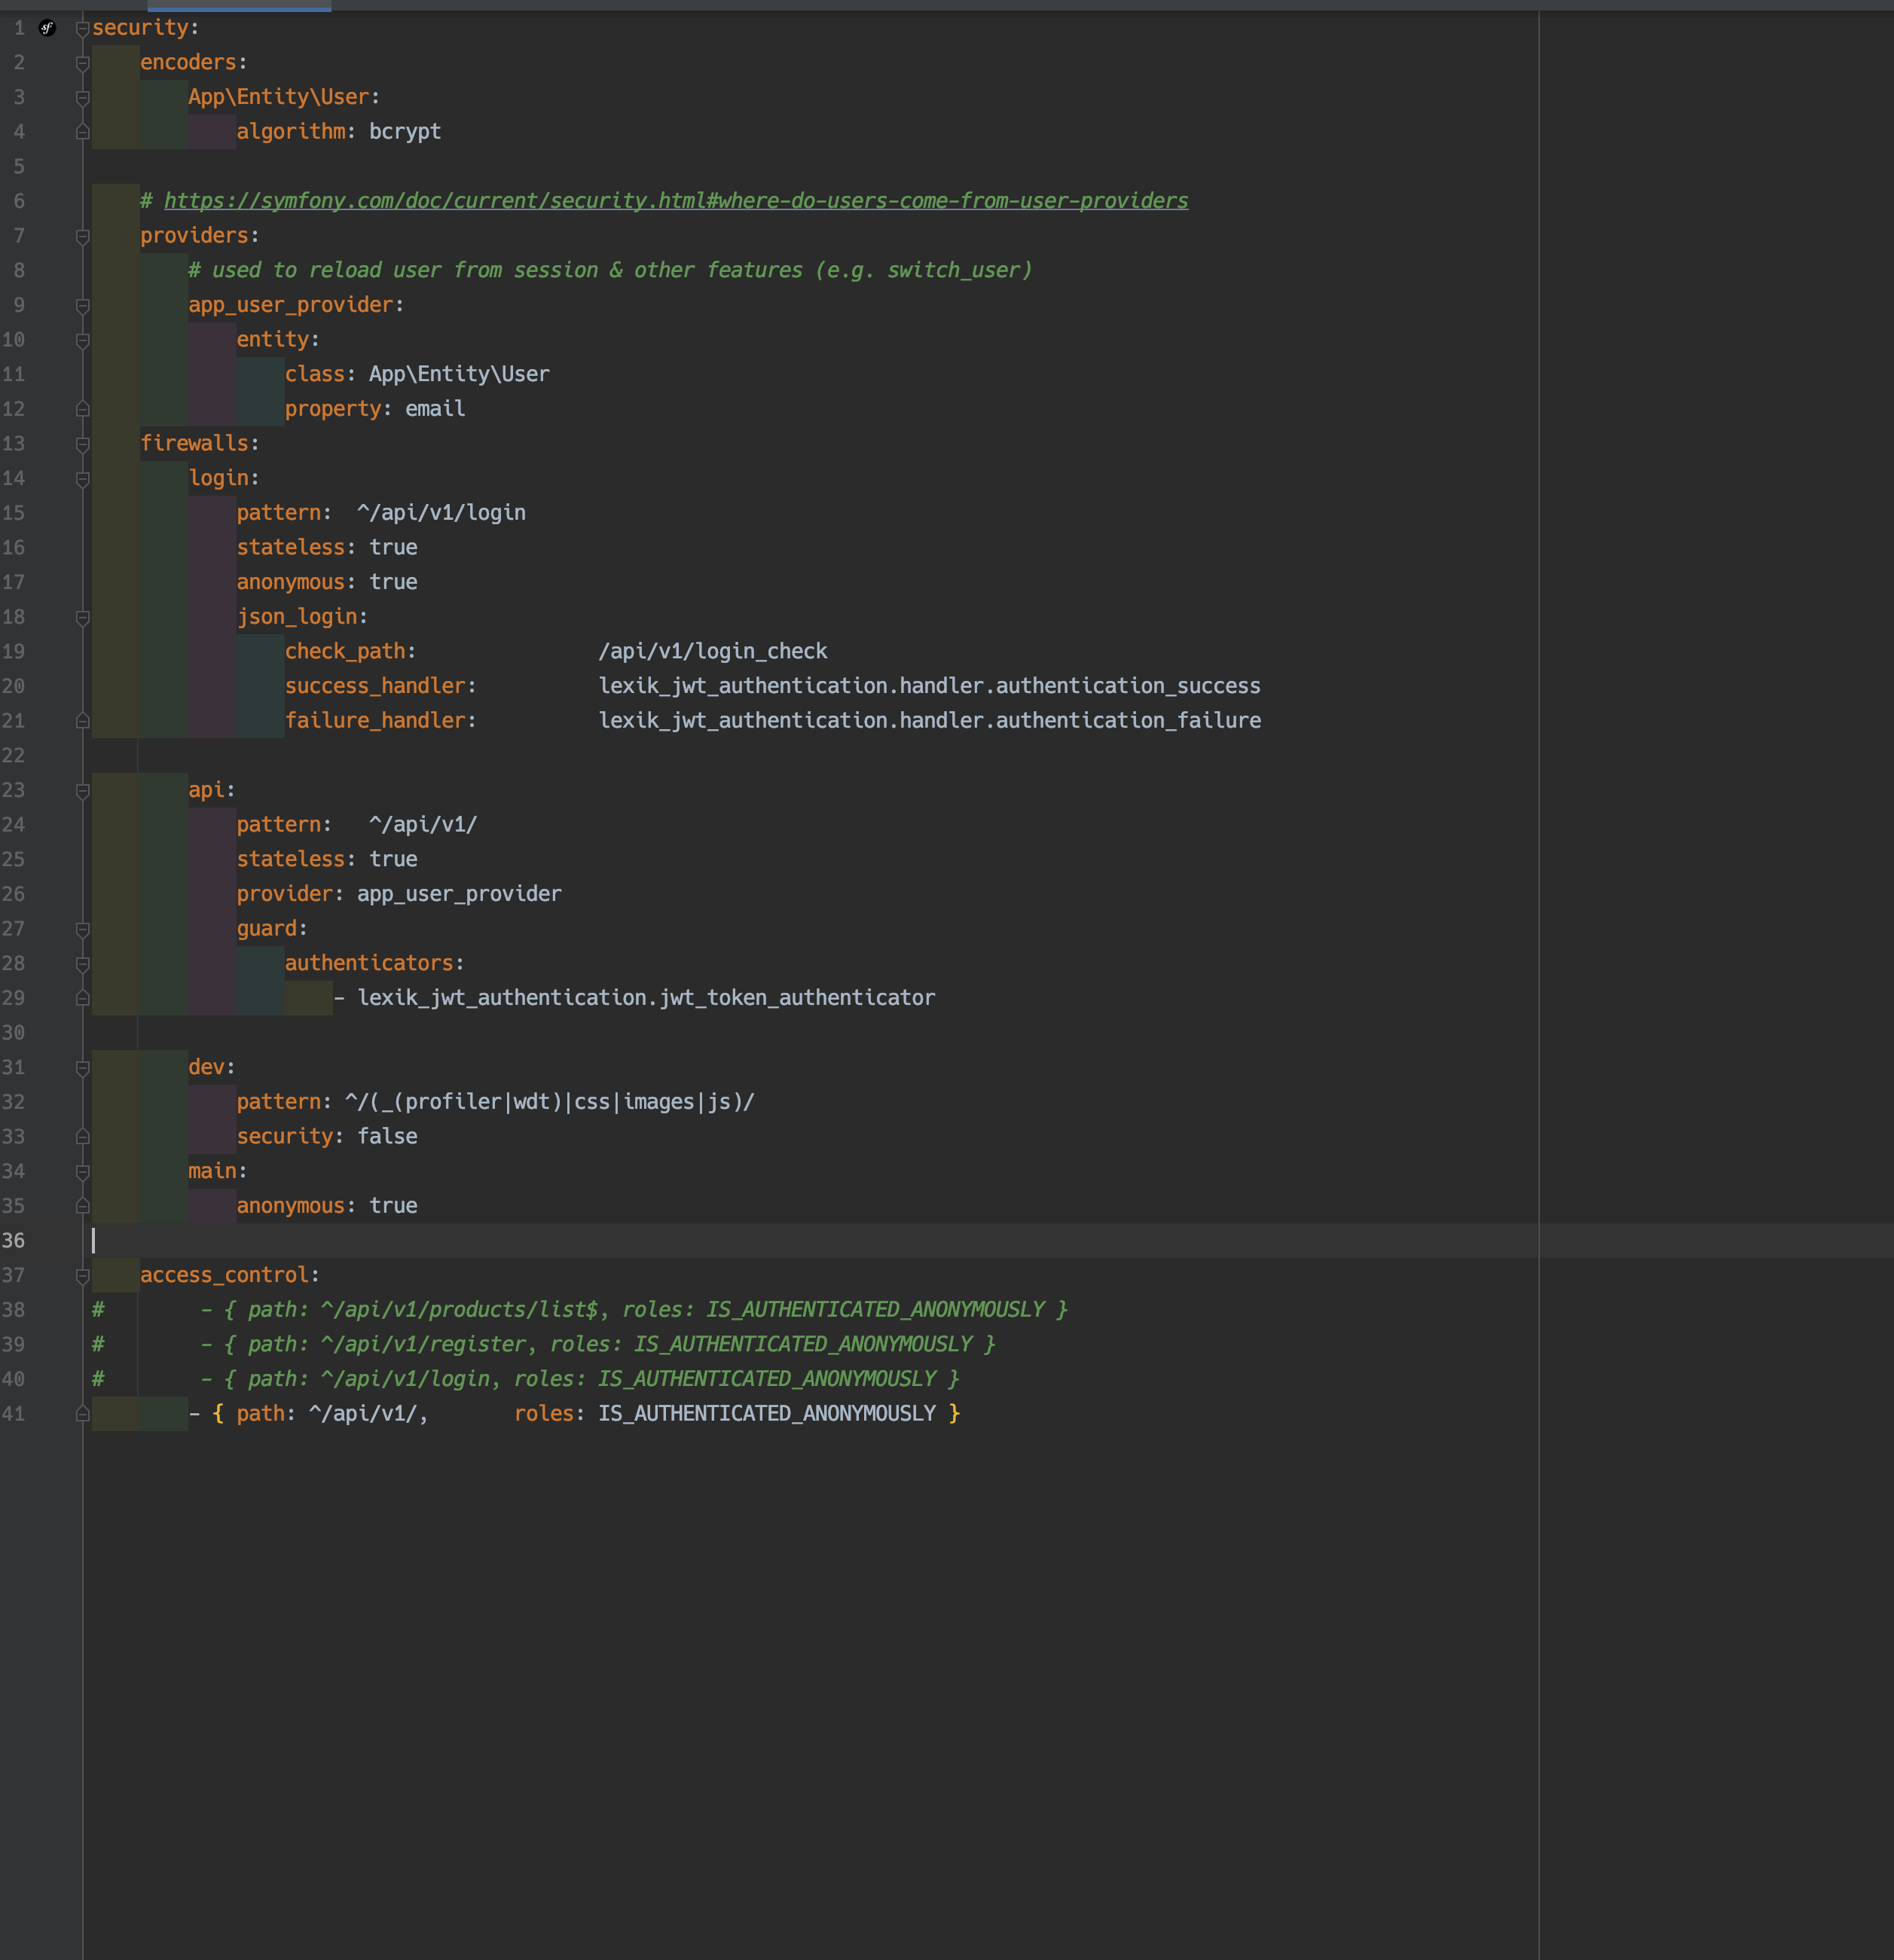Click the 'used to reload user' comment

coord(610,271)
